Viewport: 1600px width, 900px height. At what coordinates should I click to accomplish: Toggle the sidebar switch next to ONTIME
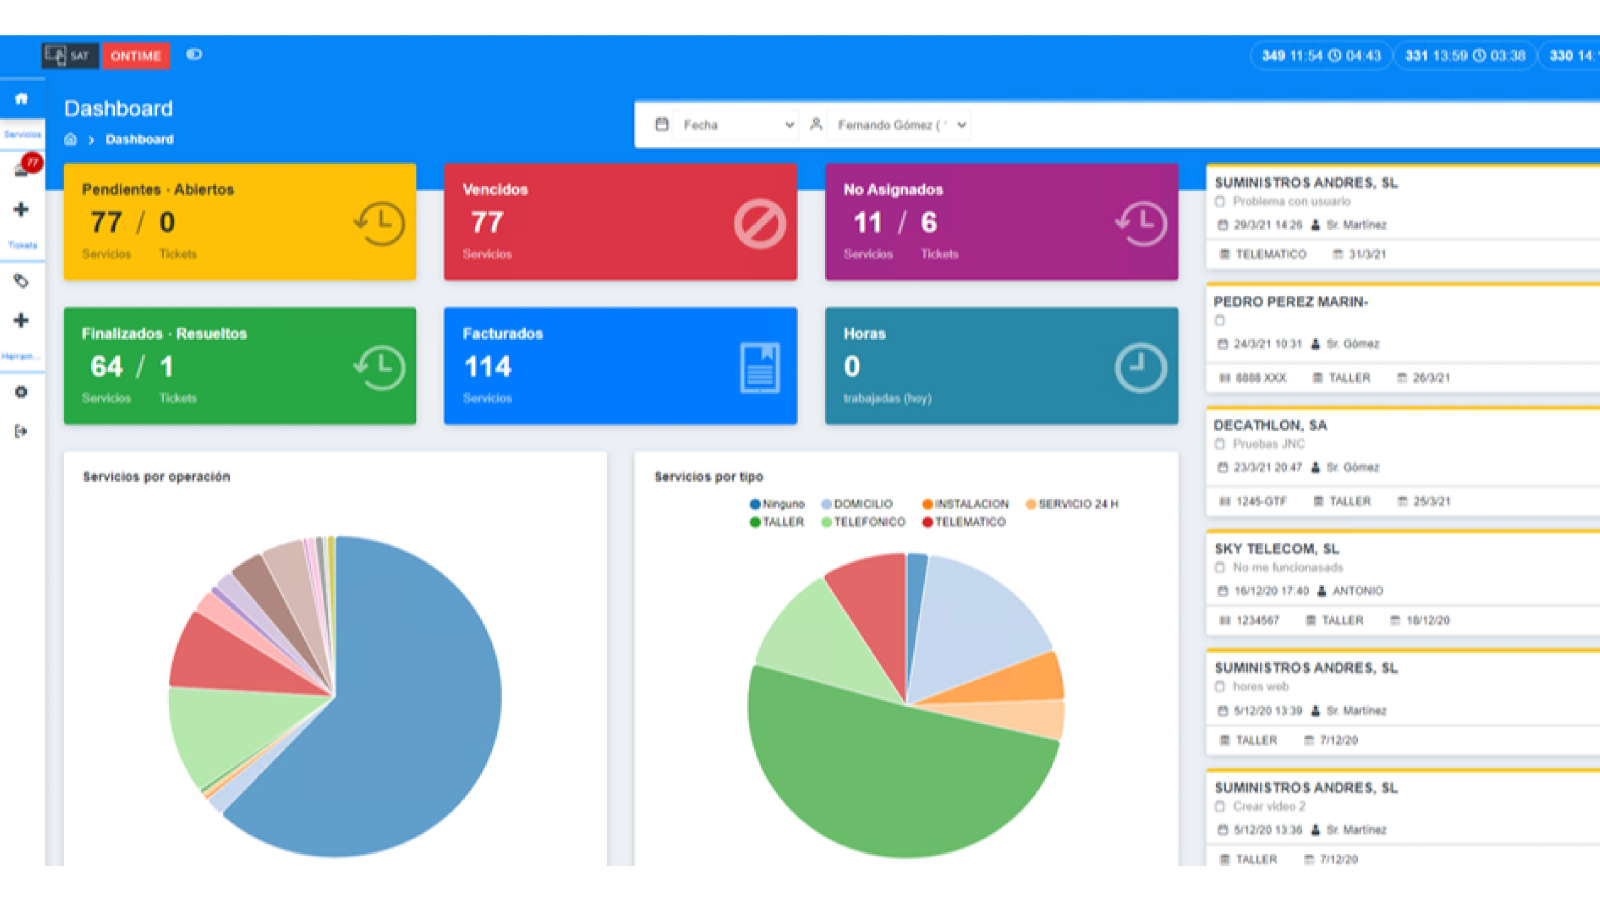click(x=194, y=55)
